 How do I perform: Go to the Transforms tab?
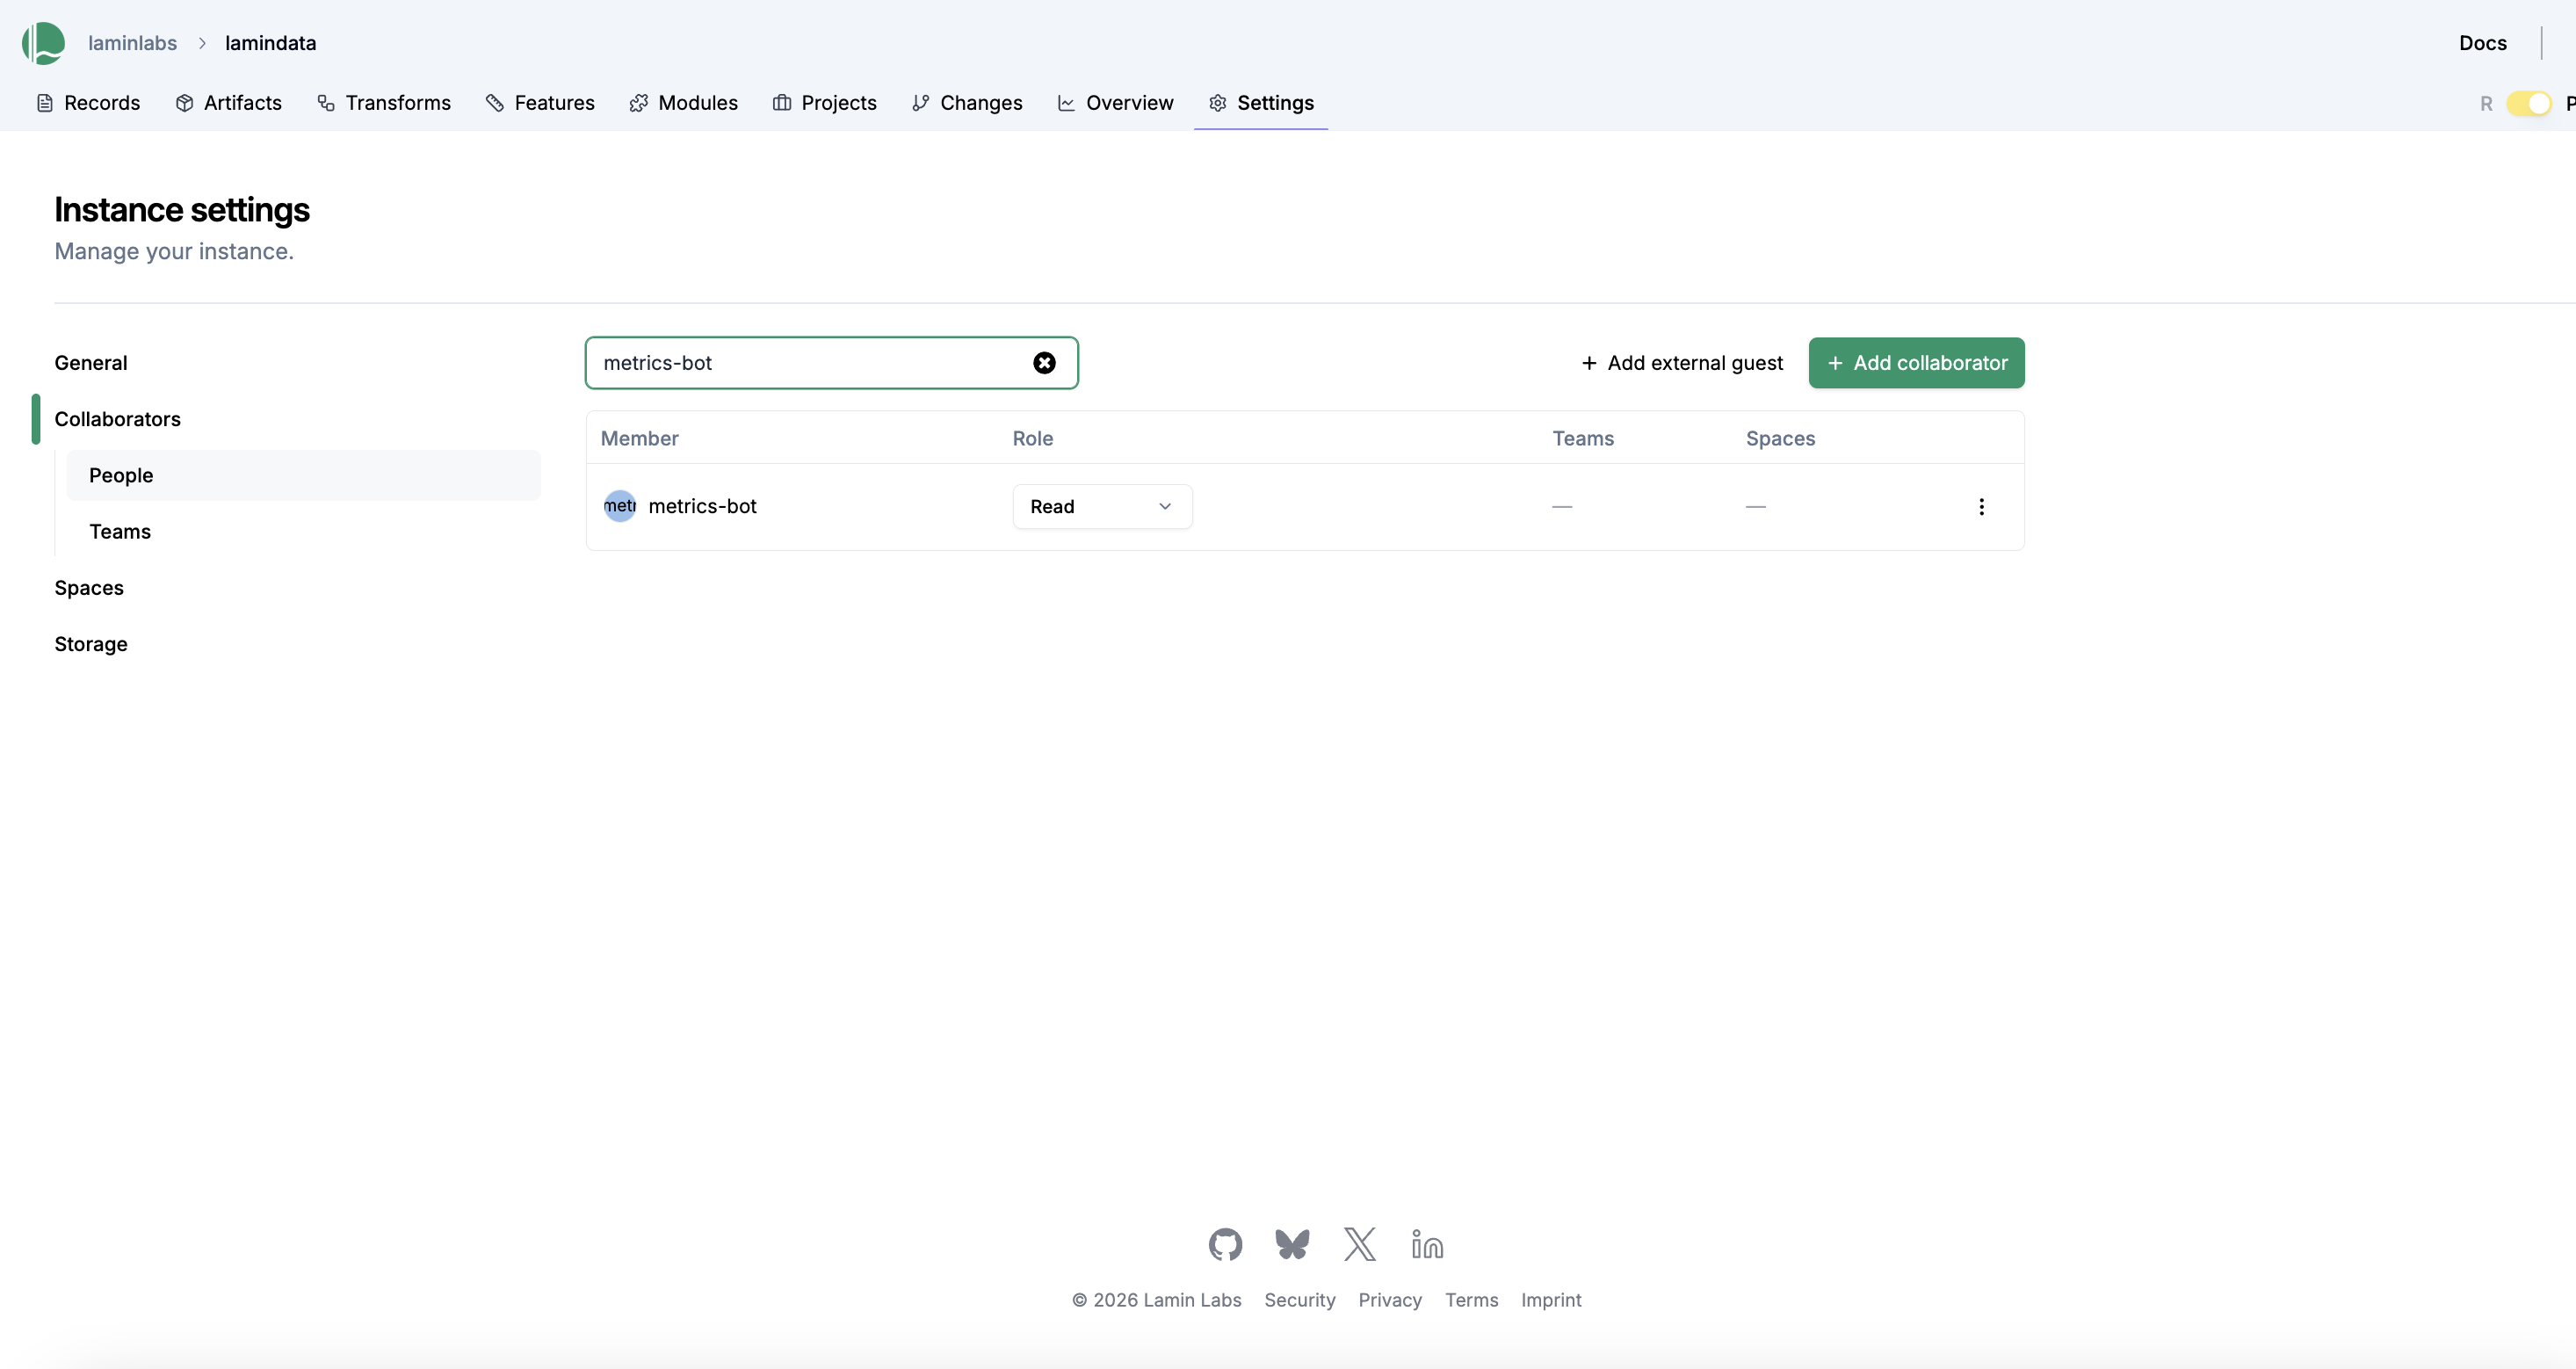pos(384,103)
